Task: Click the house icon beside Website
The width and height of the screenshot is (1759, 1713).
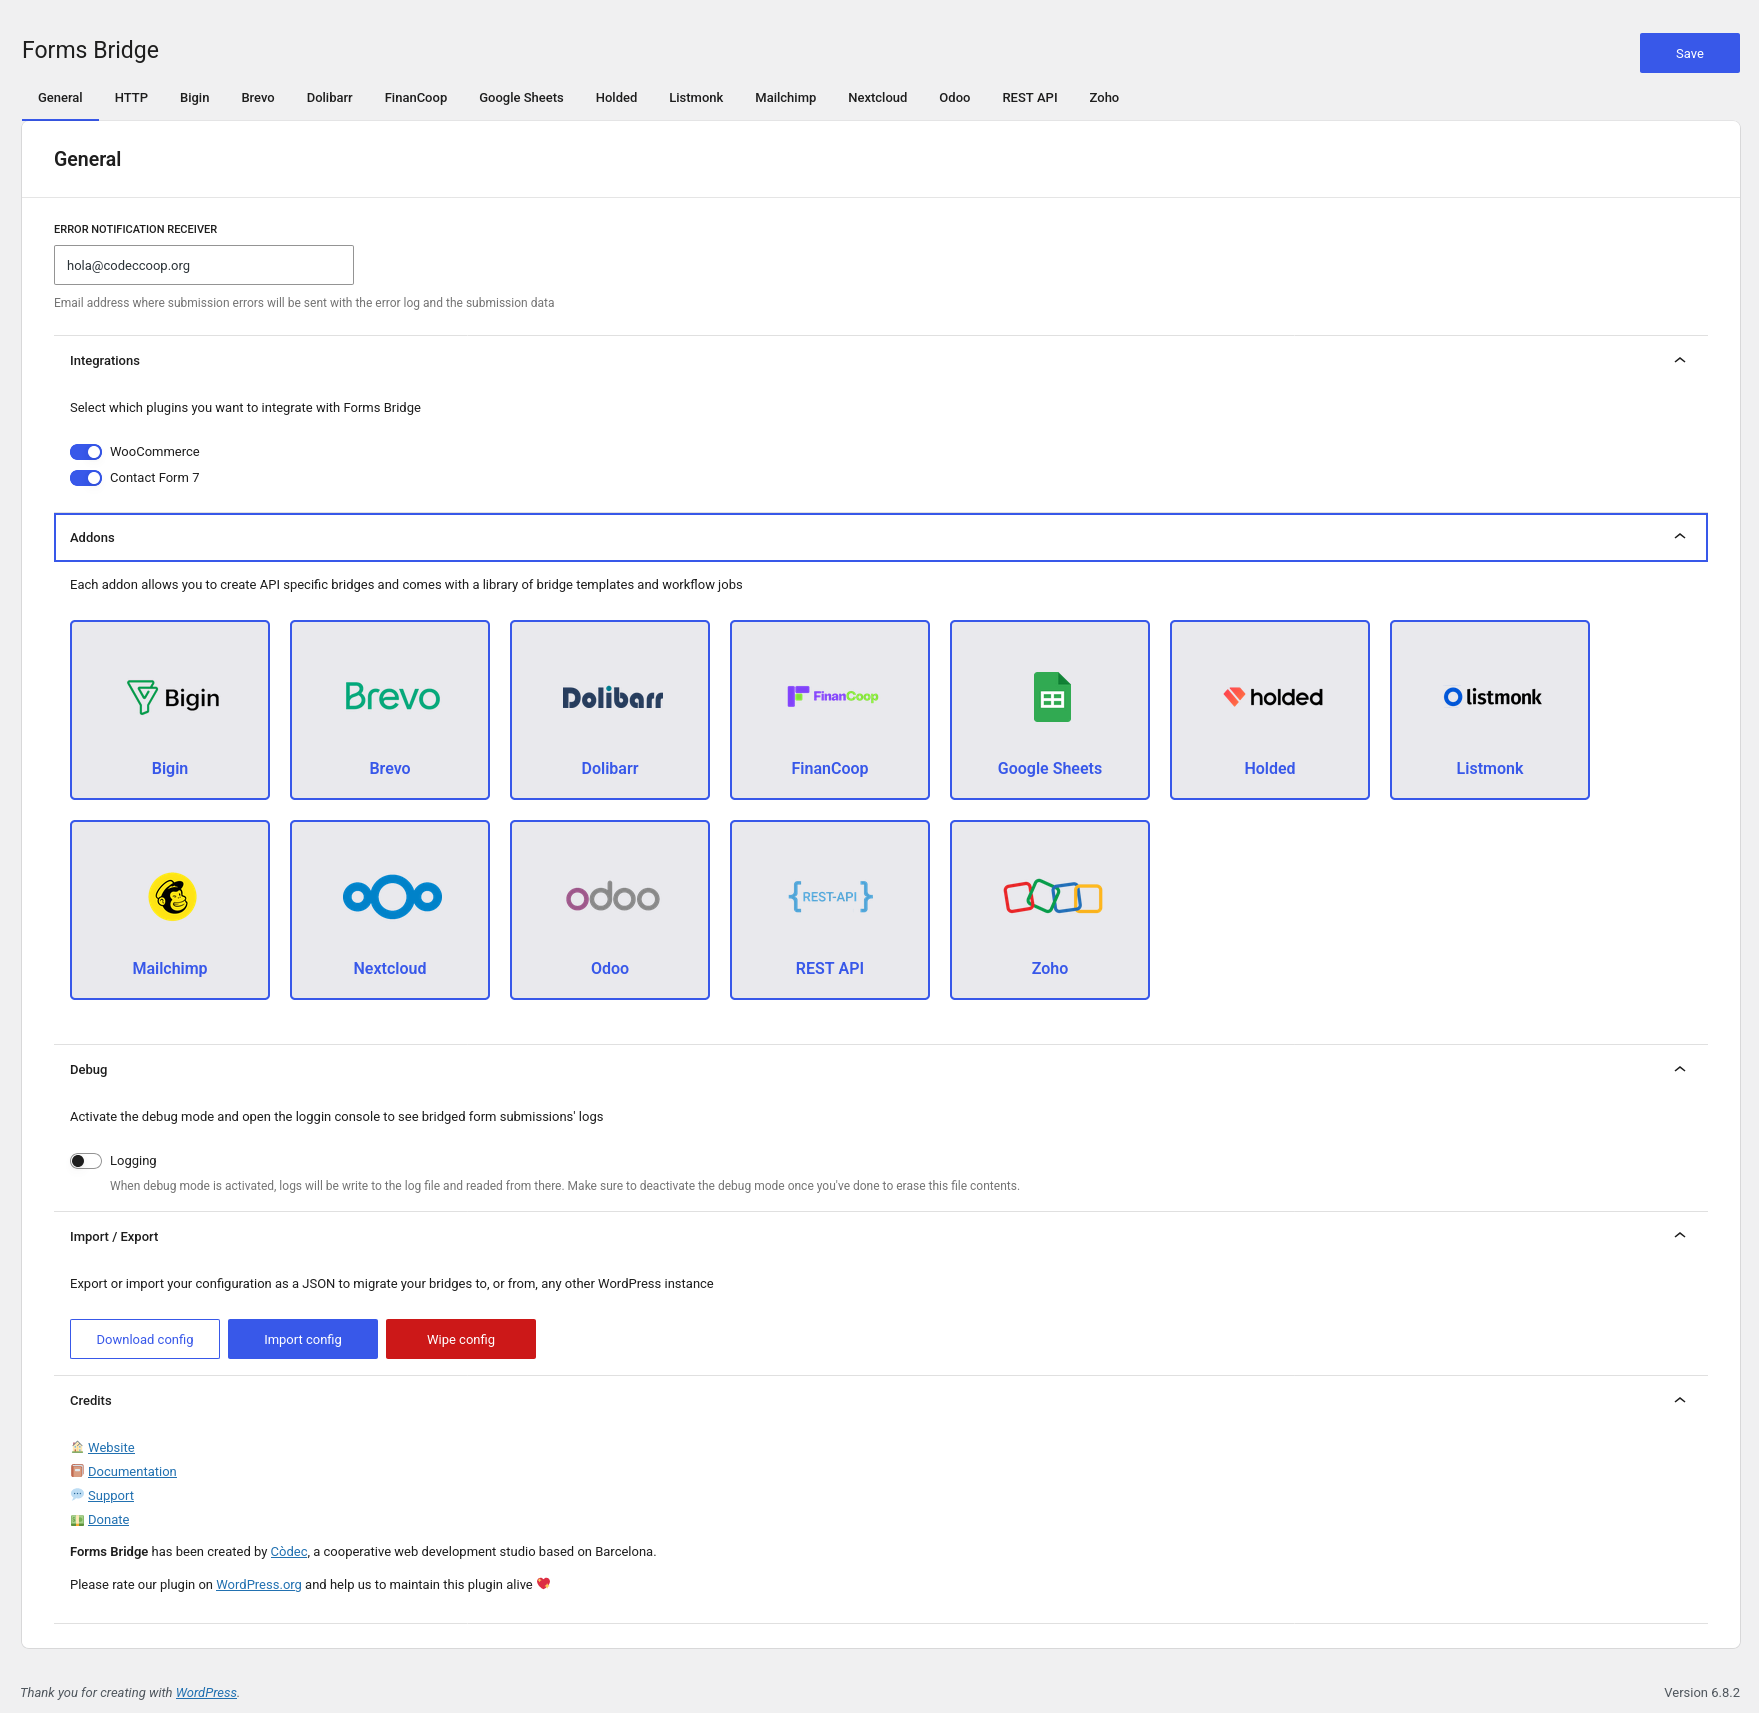Action: click(77, 1447)
